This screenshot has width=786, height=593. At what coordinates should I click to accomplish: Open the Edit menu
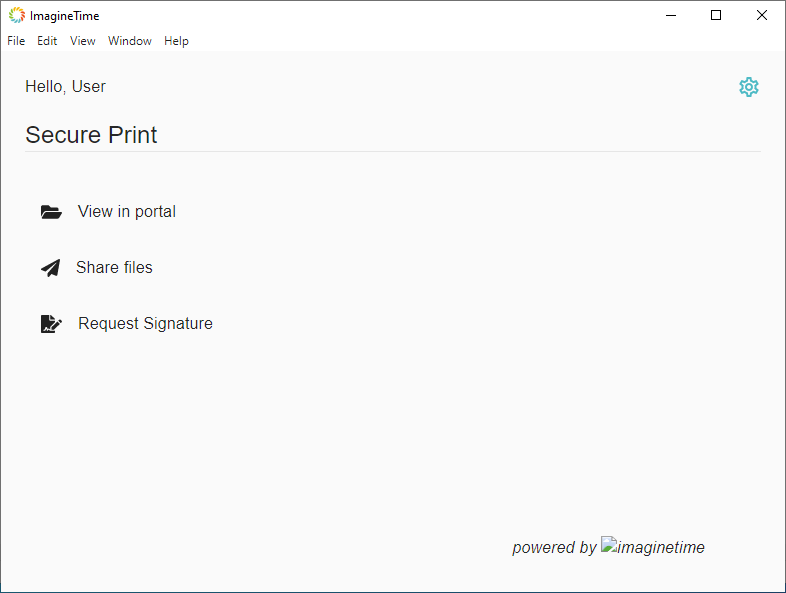coord(47,41)
